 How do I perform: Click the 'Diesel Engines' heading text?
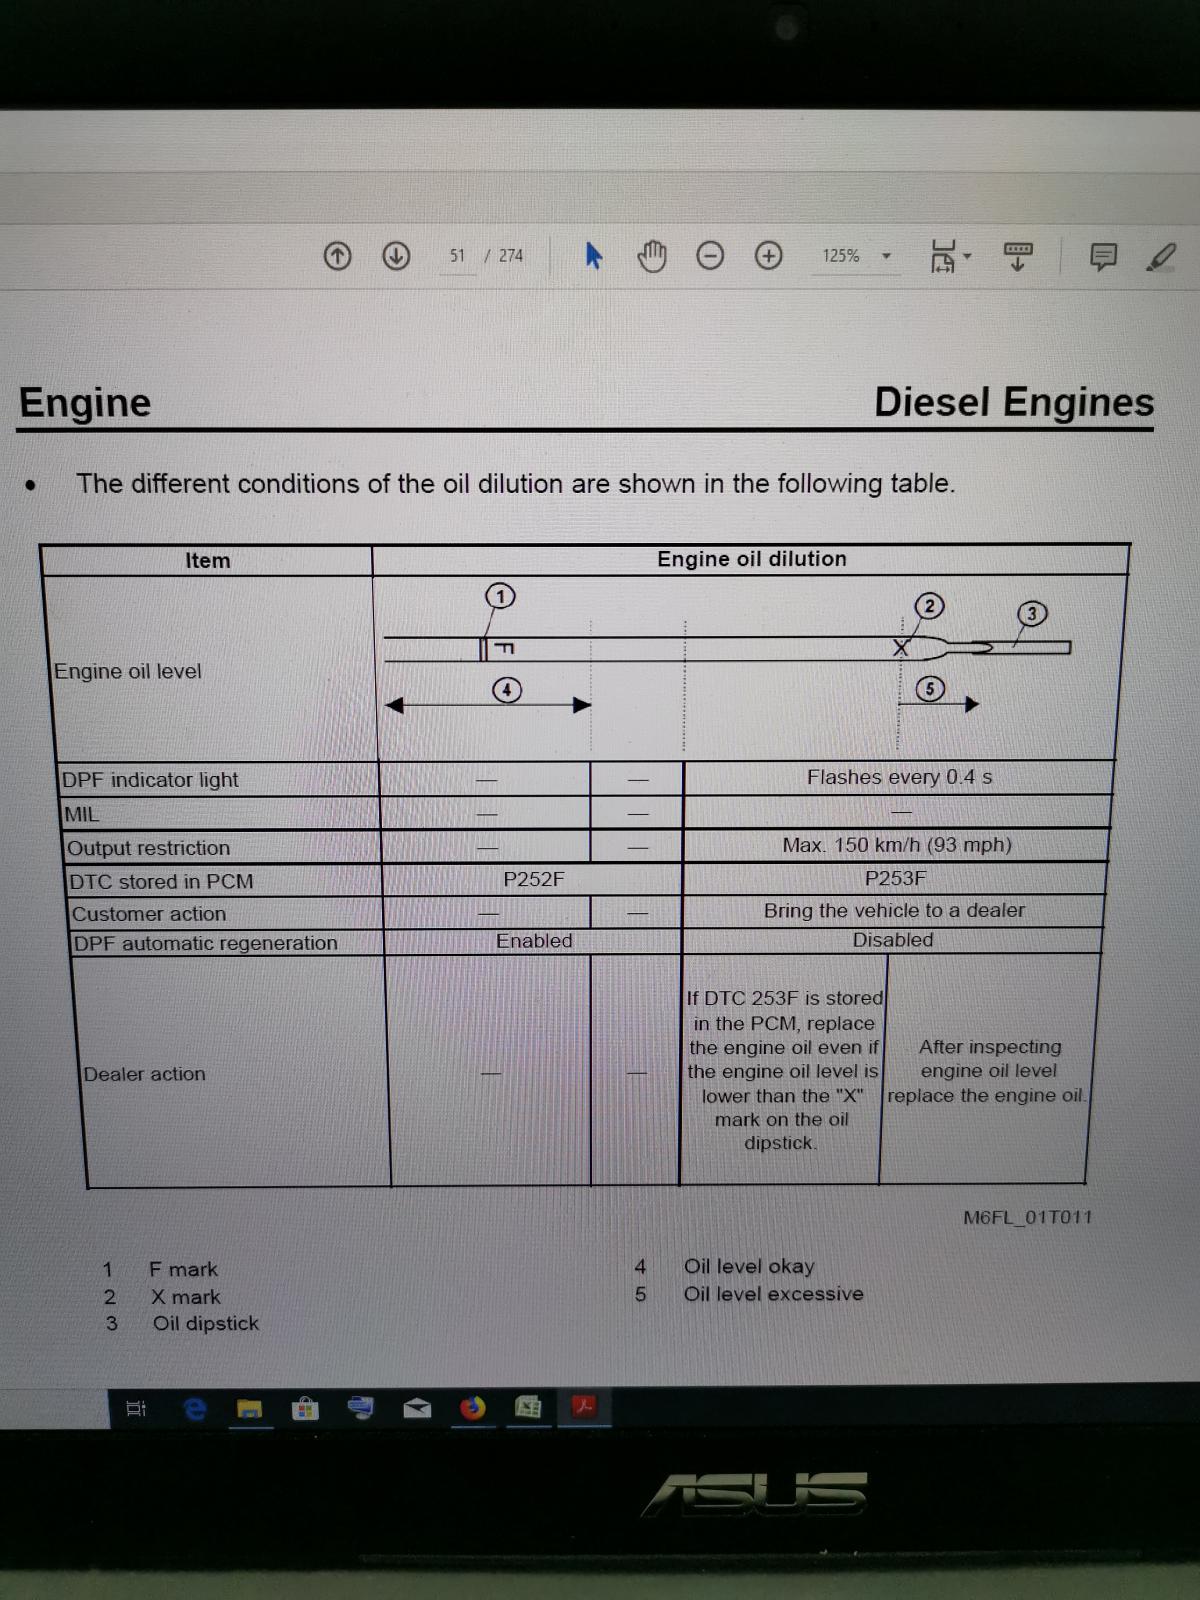coord(1014,402)
